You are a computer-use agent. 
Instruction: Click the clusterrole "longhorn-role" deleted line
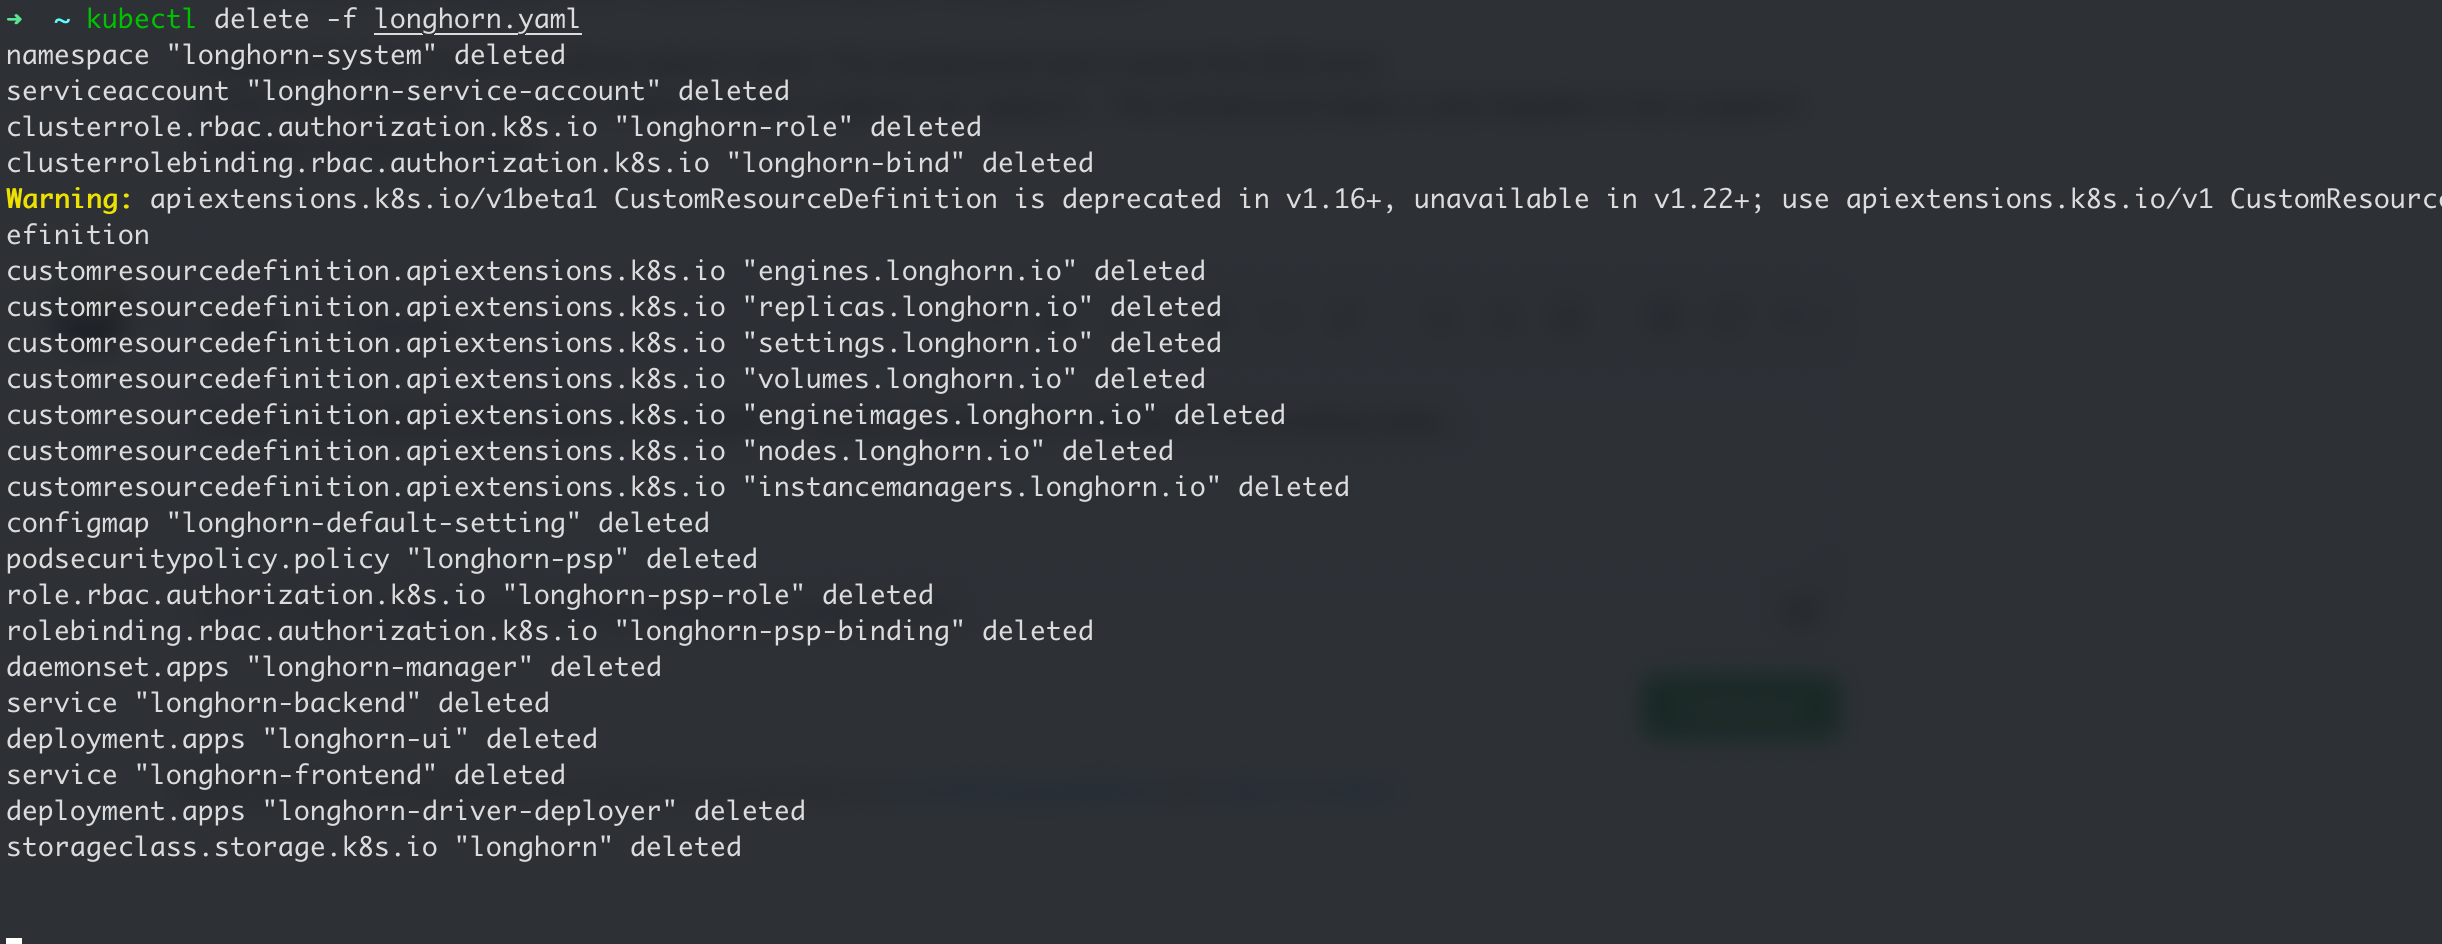494,127
